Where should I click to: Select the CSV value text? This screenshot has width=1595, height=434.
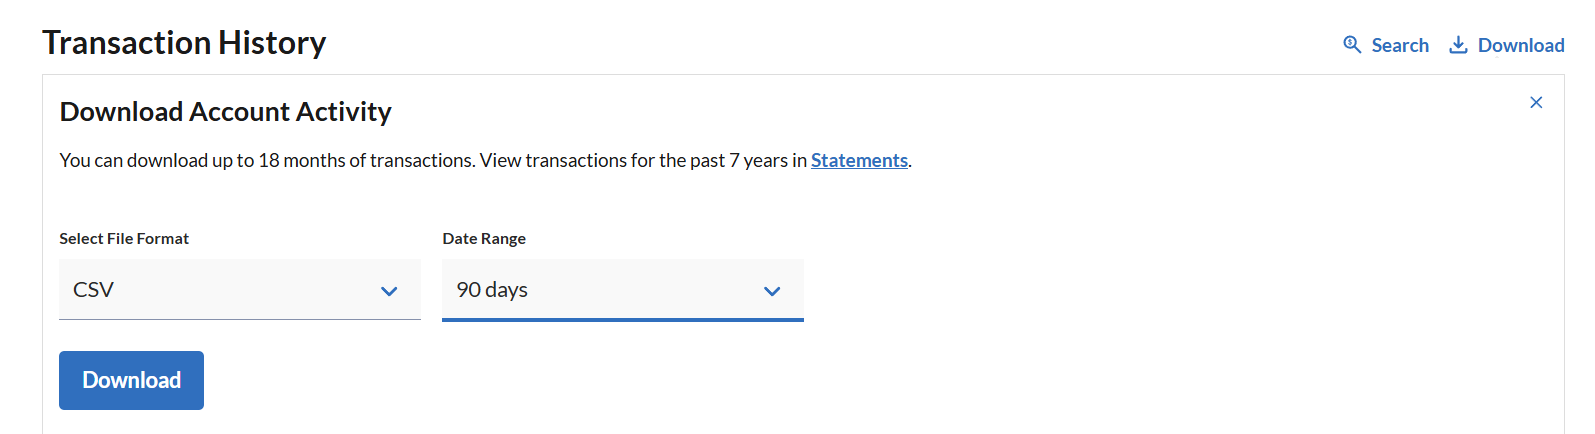coord(93,290)
